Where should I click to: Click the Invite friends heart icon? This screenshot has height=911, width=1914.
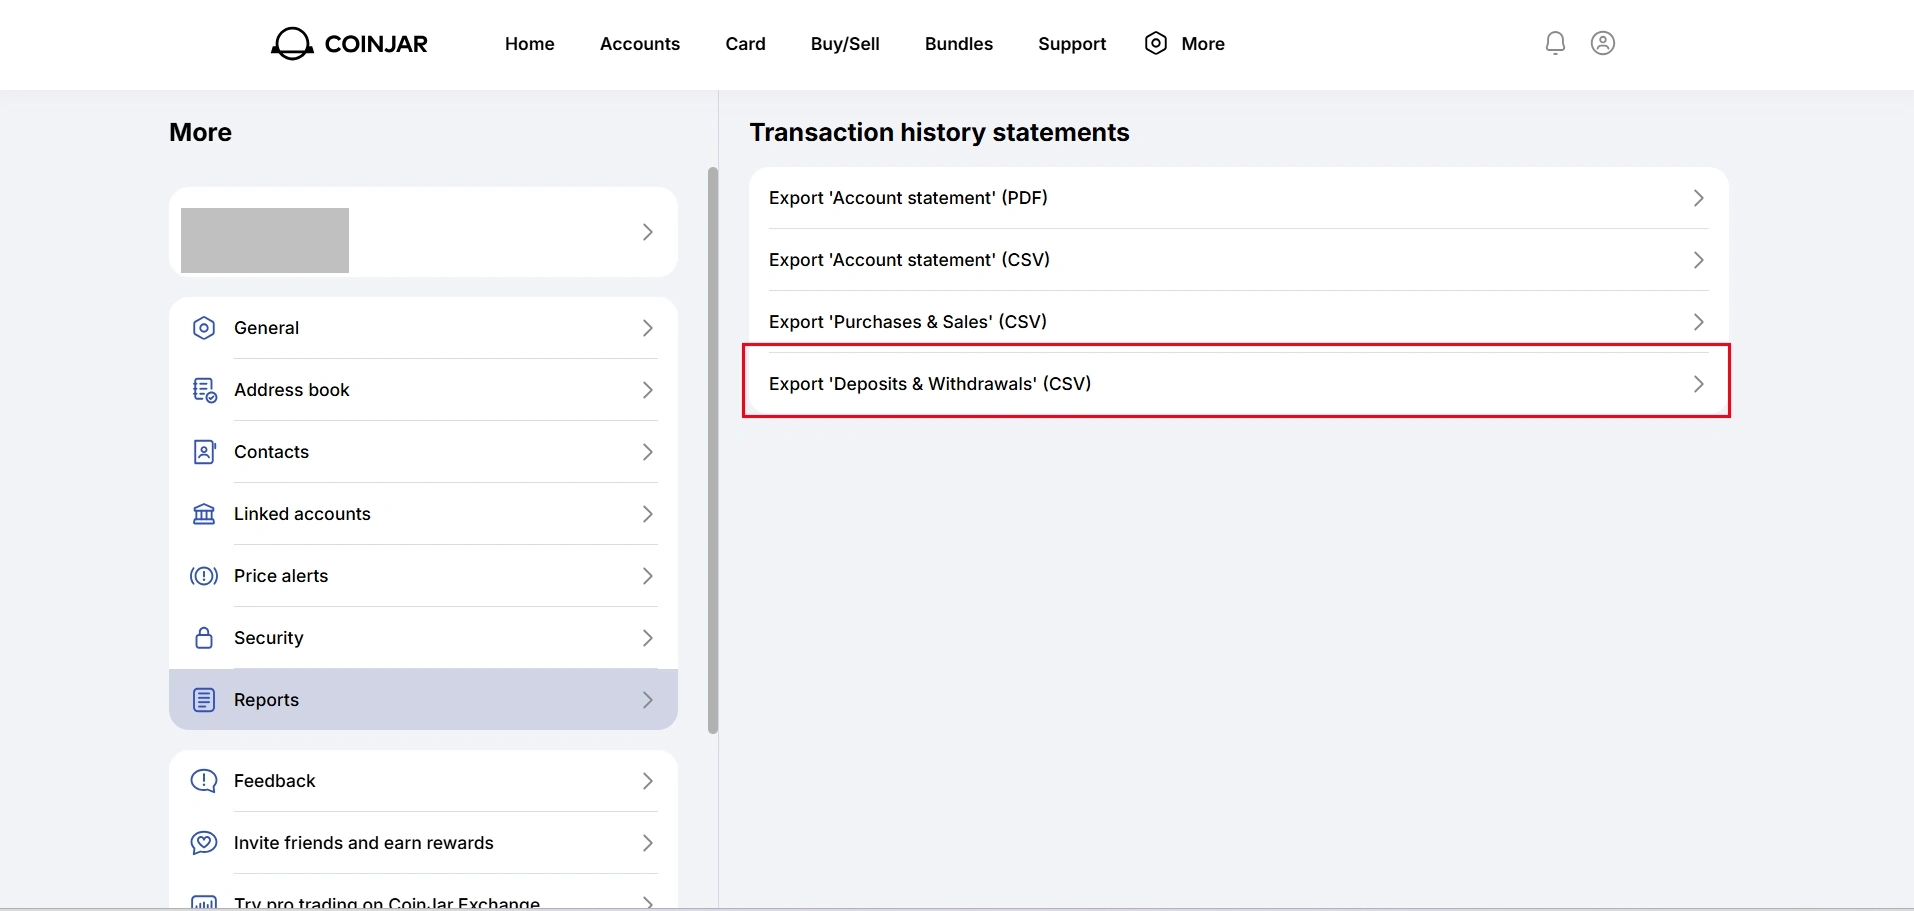tap(204, 843)
